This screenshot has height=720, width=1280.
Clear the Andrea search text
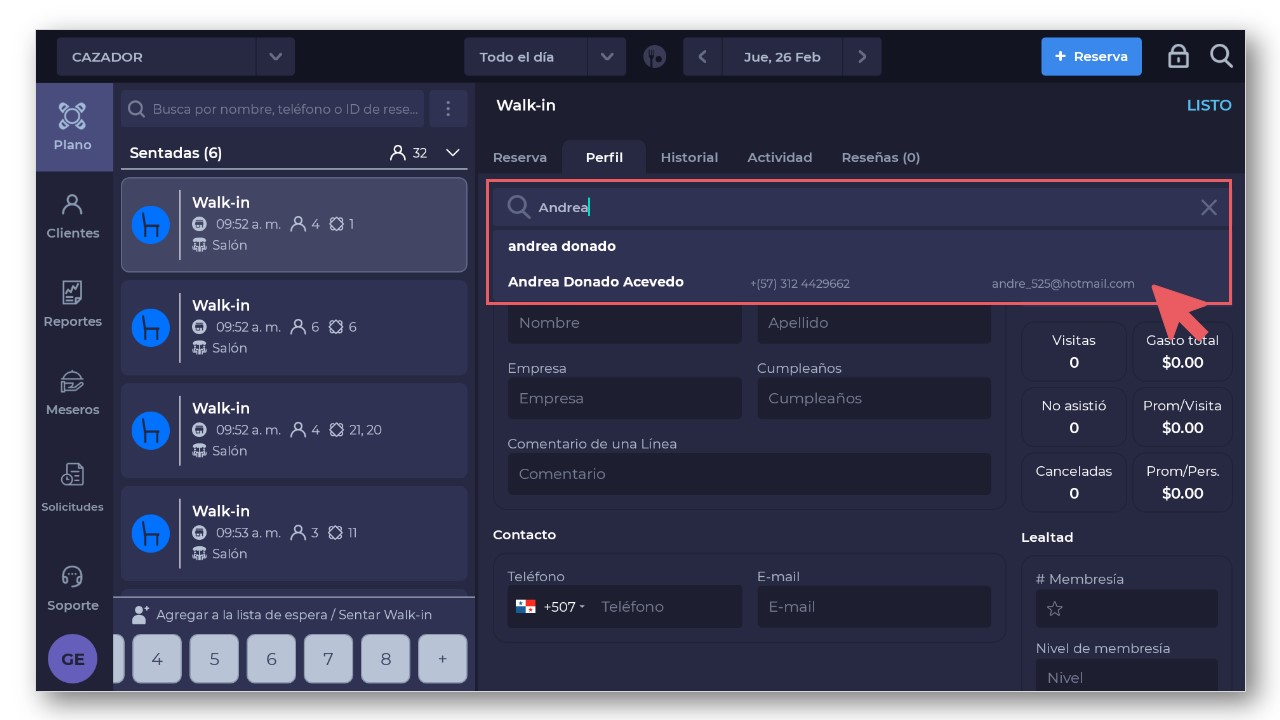coord(1209,207)
